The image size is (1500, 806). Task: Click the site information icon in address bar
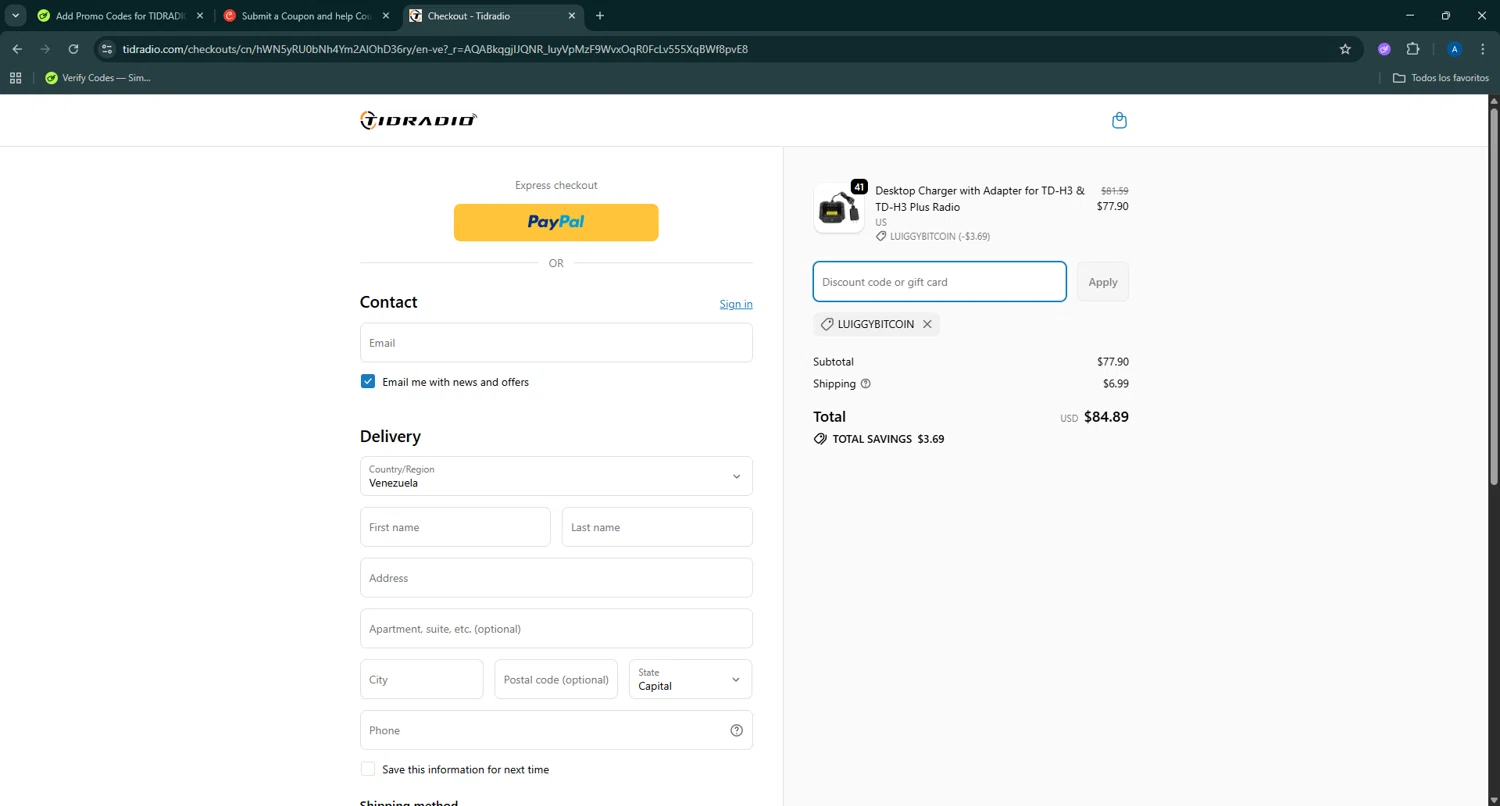point(108,49)
